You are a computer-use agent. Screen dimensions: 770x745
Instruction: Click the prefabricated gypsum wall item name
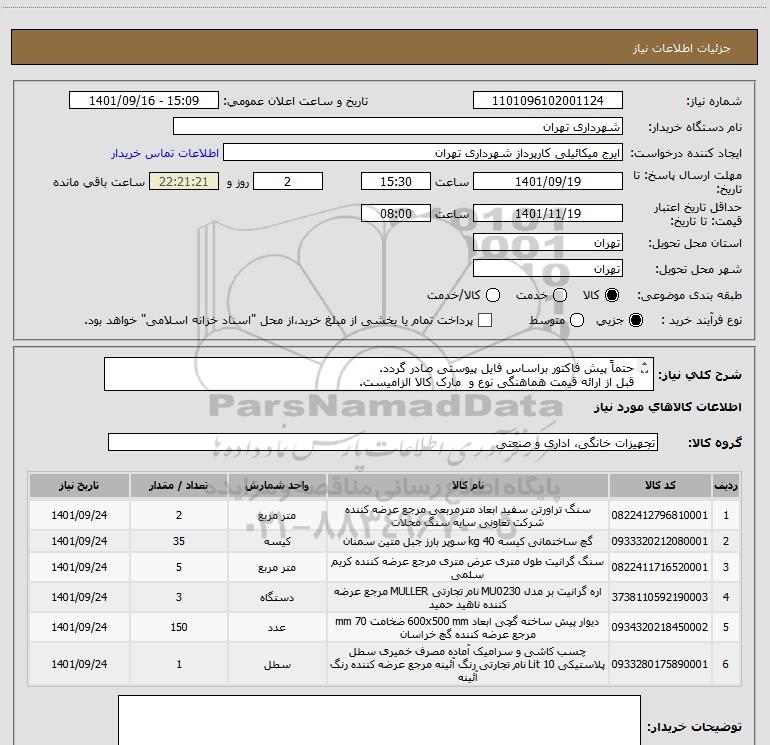(x=468, y=628)
